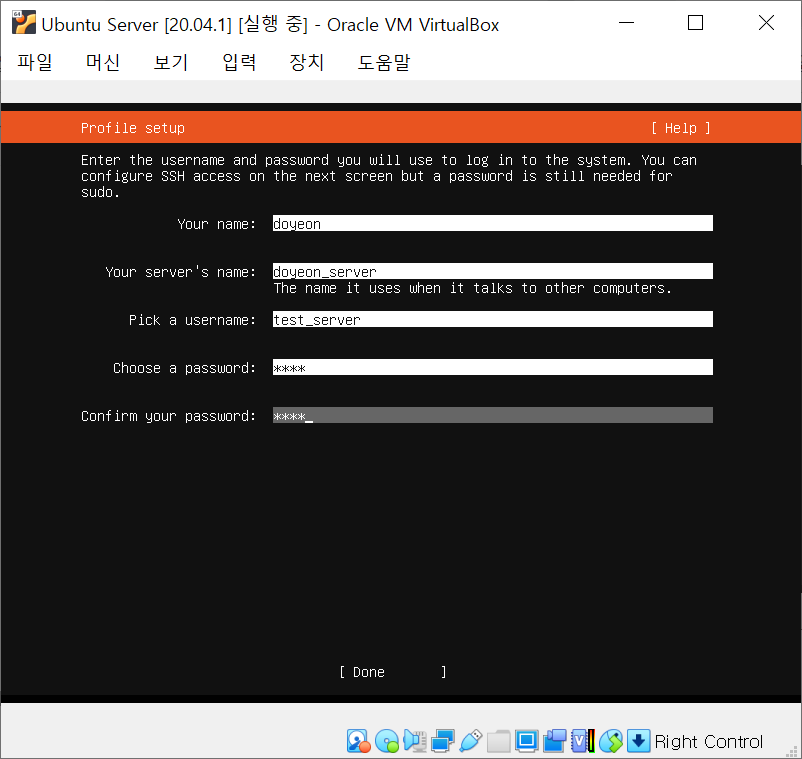This screenshot has width=802, height=759.
Task: Open the shared folders status icon
Action: pos(499,741)
